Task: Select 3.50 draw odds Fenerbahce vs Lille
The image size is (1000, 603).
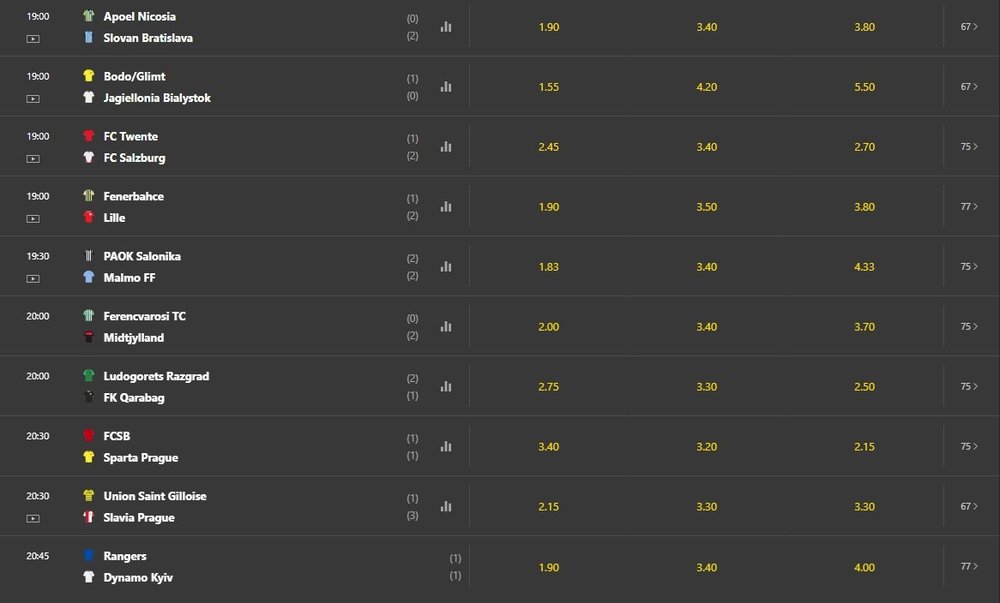Action: [707, 207]
